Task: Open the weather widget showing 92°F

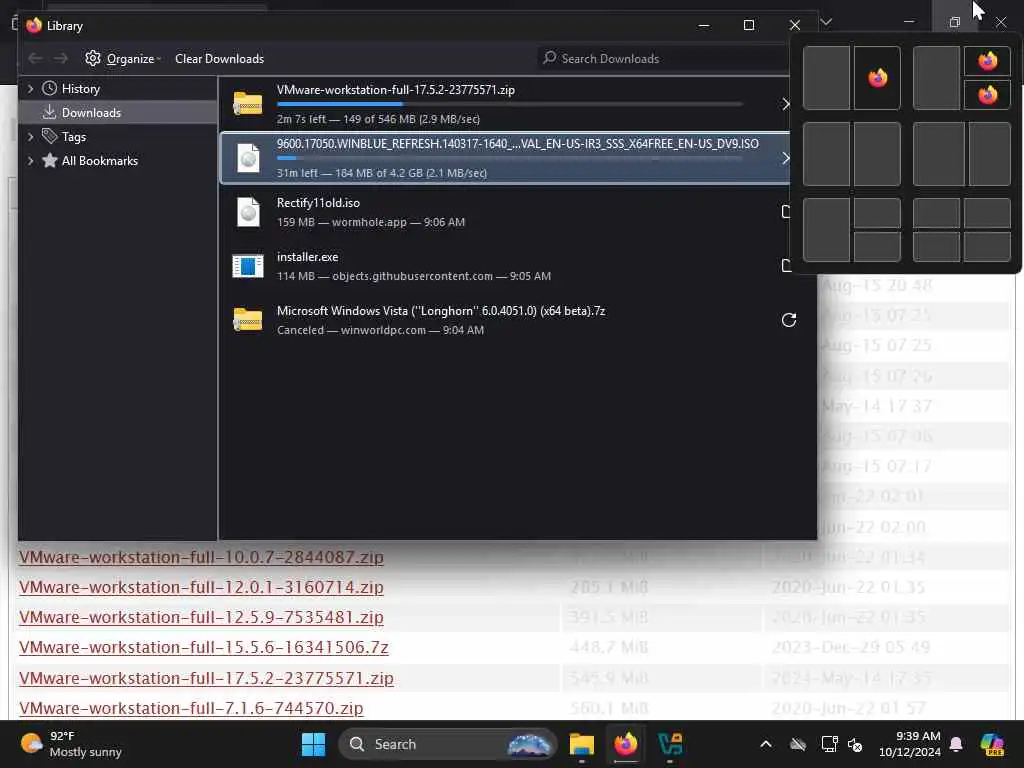Action: pyautogui.click(x=72, y=744)
